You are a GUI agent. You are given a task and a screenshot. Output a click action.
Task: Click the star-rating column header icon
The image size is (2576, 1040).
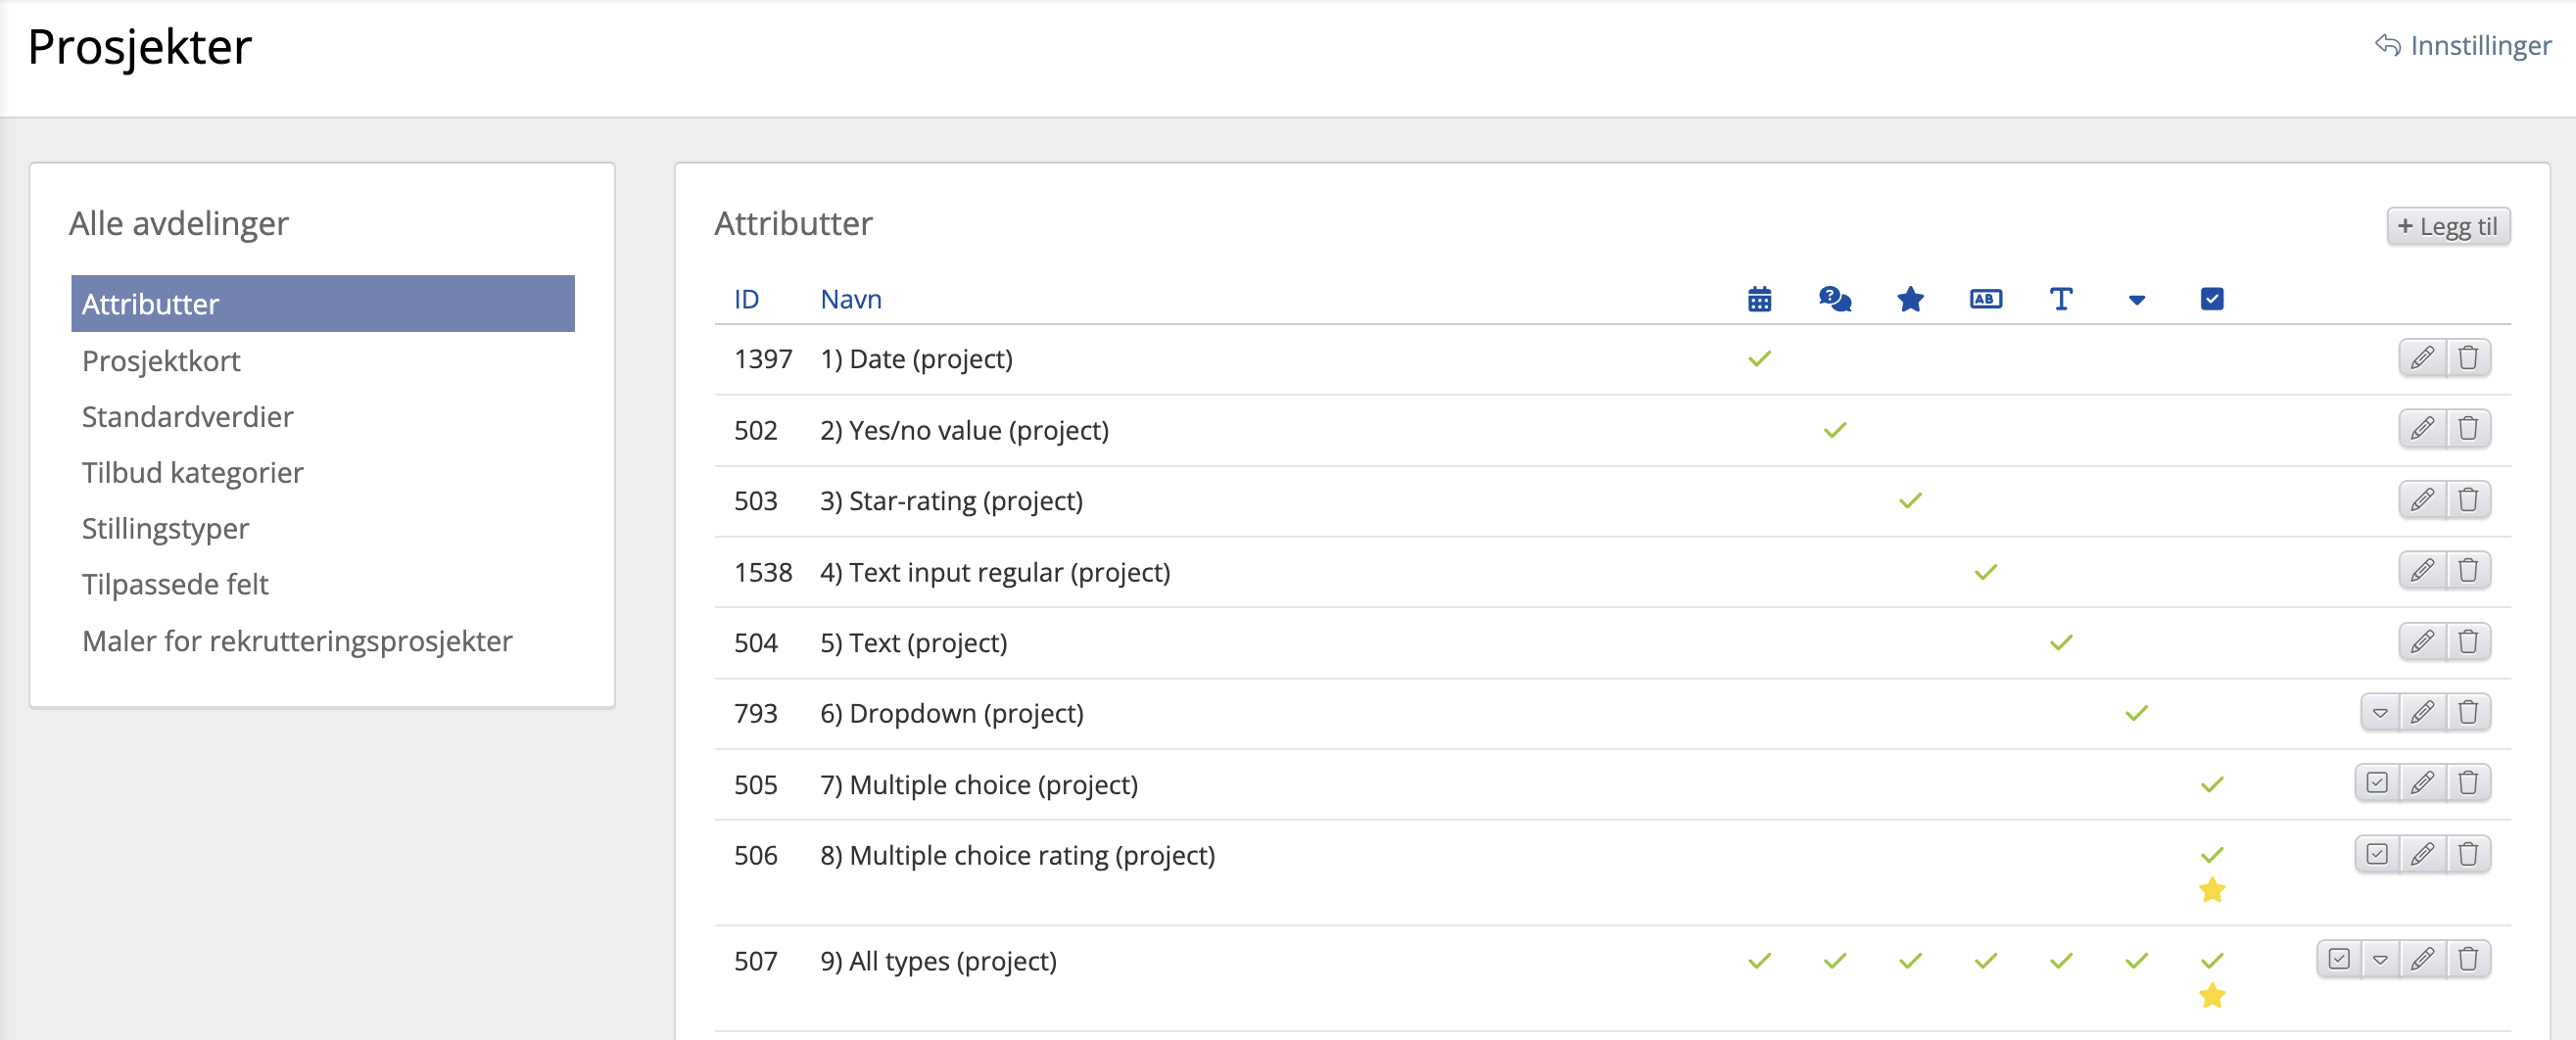pos(1910,299)
